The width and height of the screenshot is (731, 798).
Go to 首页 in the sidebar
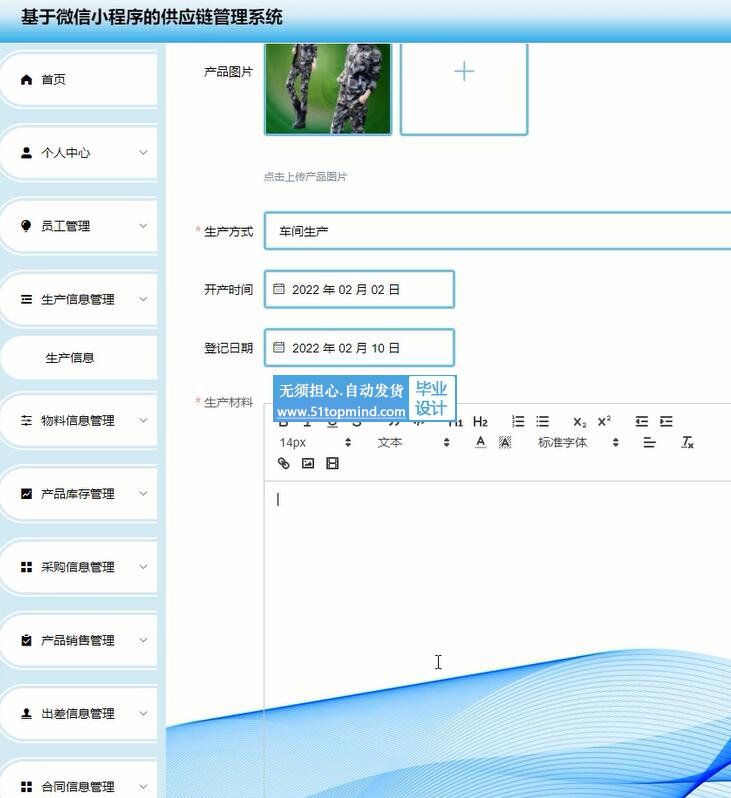[79, 79]
